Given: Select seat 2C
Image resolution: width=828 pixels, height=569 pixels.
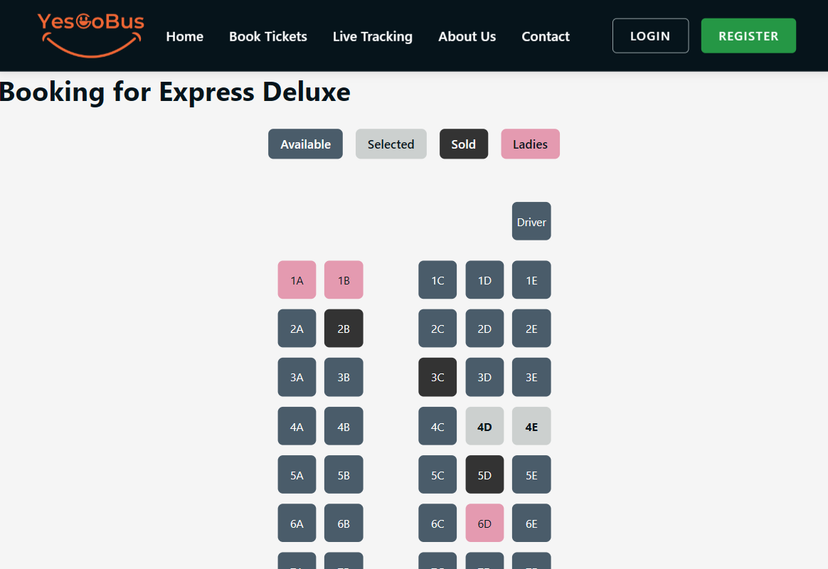Looking at the screenshot, I should 437,328.
